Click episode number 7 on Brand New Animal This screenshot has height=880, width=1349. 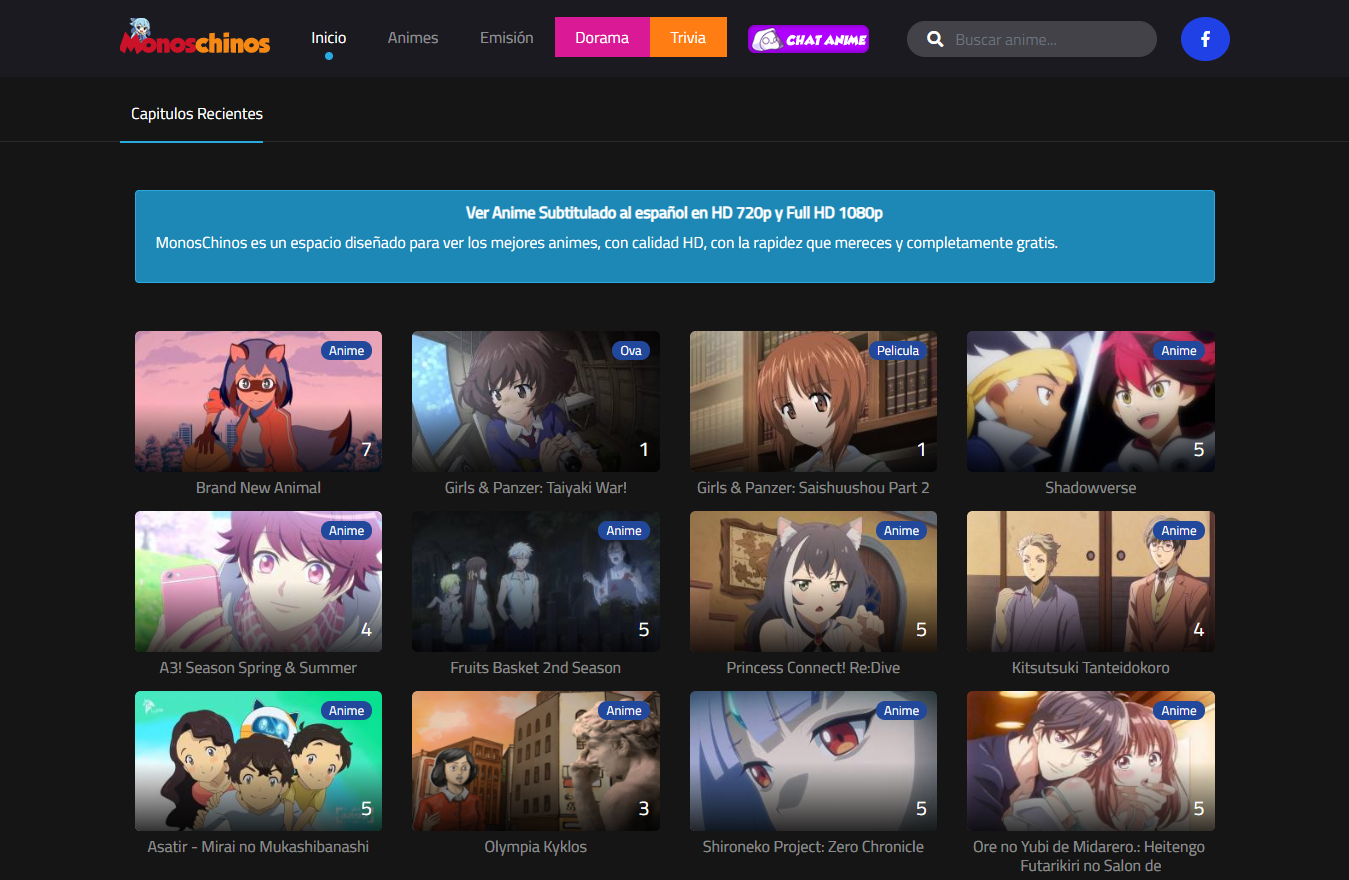coord(366,450)
